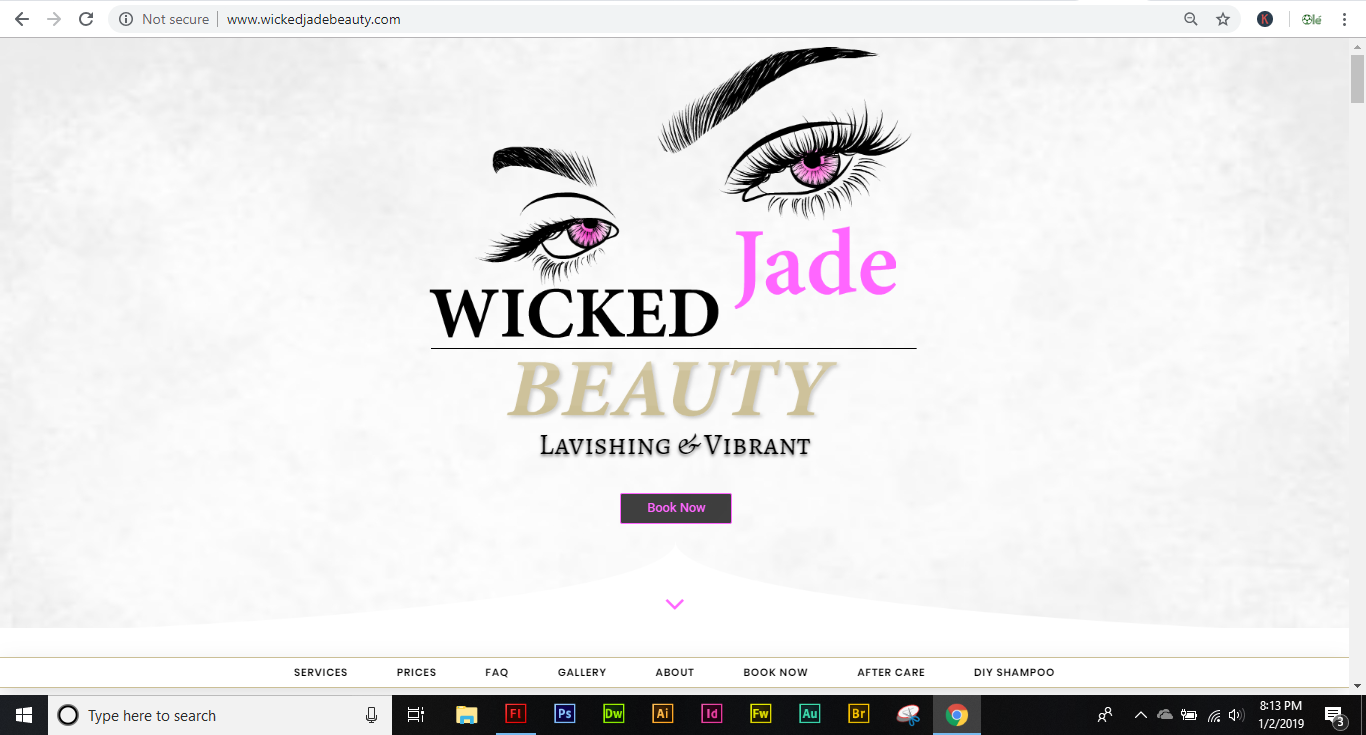The image size is (1366, 735).
Task: Click the address bar URL field
Action: [x=600, y=19]
